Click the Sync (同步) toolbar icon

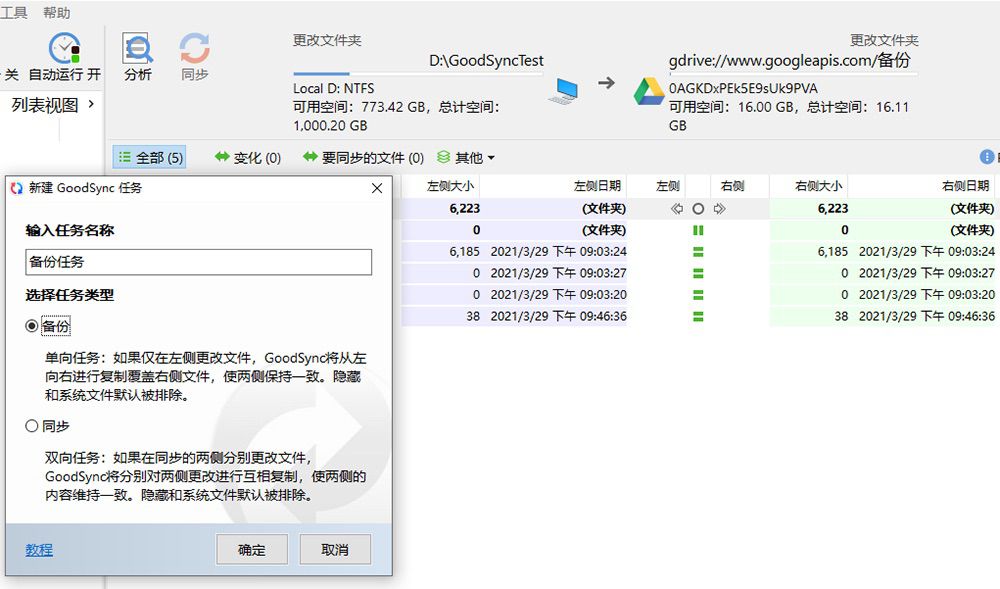(195, 49)
